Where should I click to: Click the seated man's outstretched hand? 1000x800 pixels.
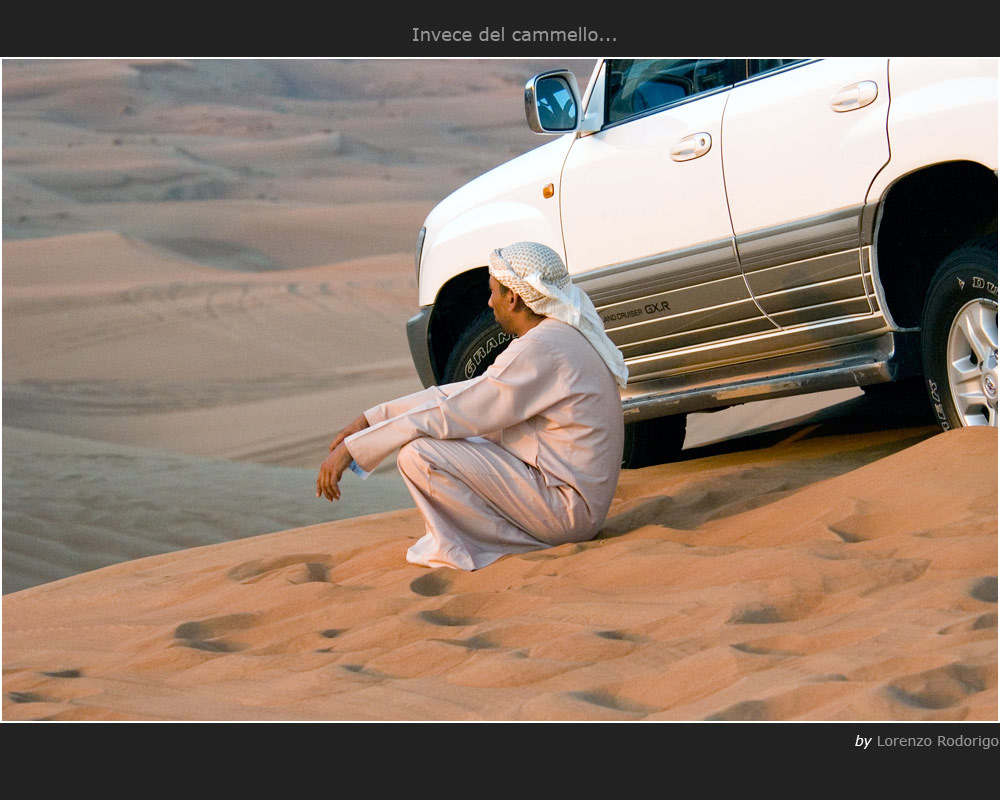[332, 474]
